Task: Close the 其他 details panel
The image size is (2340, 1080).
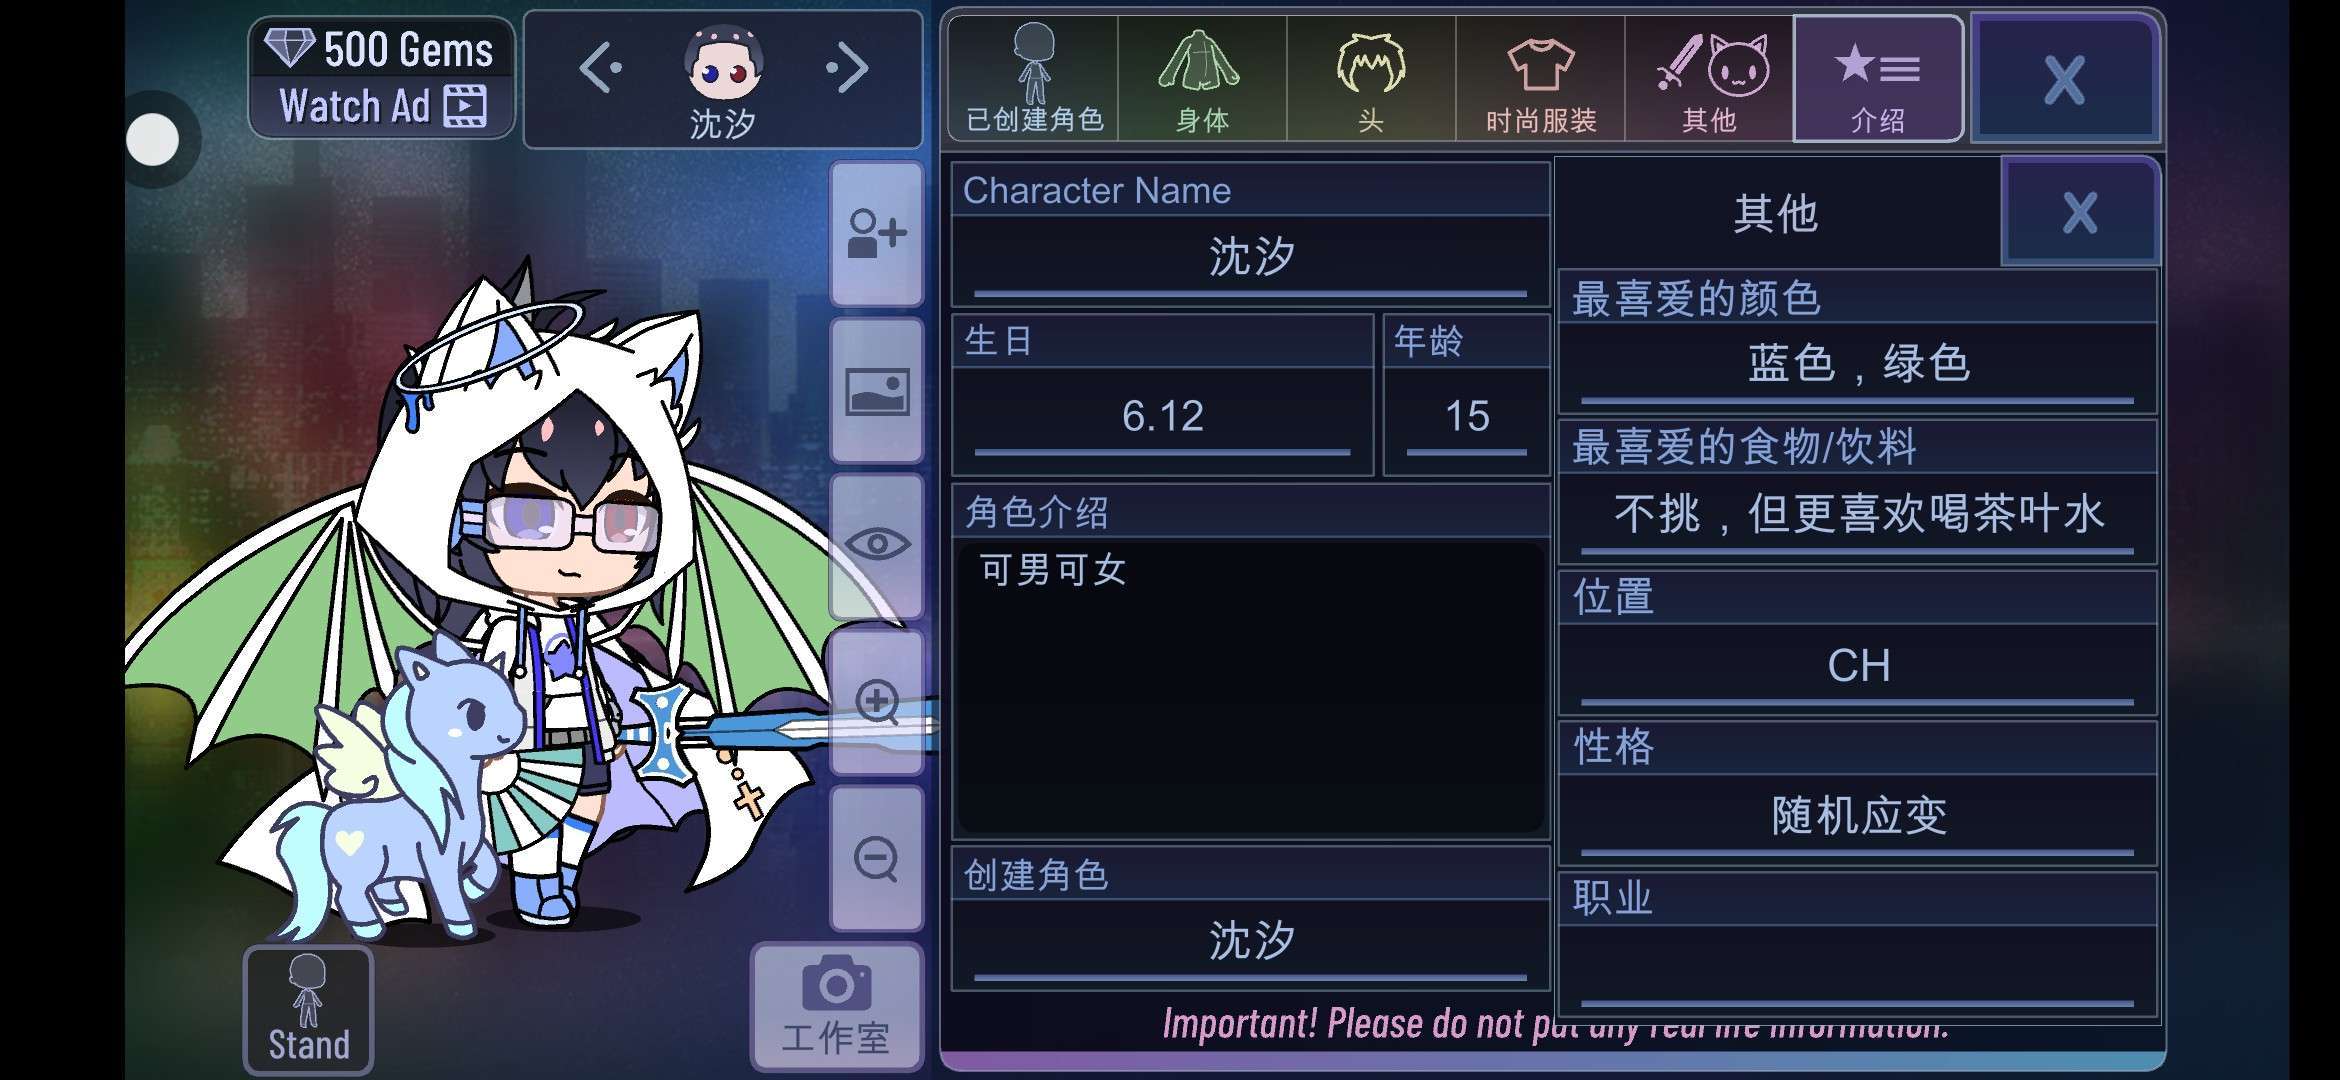Action: click(2080, 212)
